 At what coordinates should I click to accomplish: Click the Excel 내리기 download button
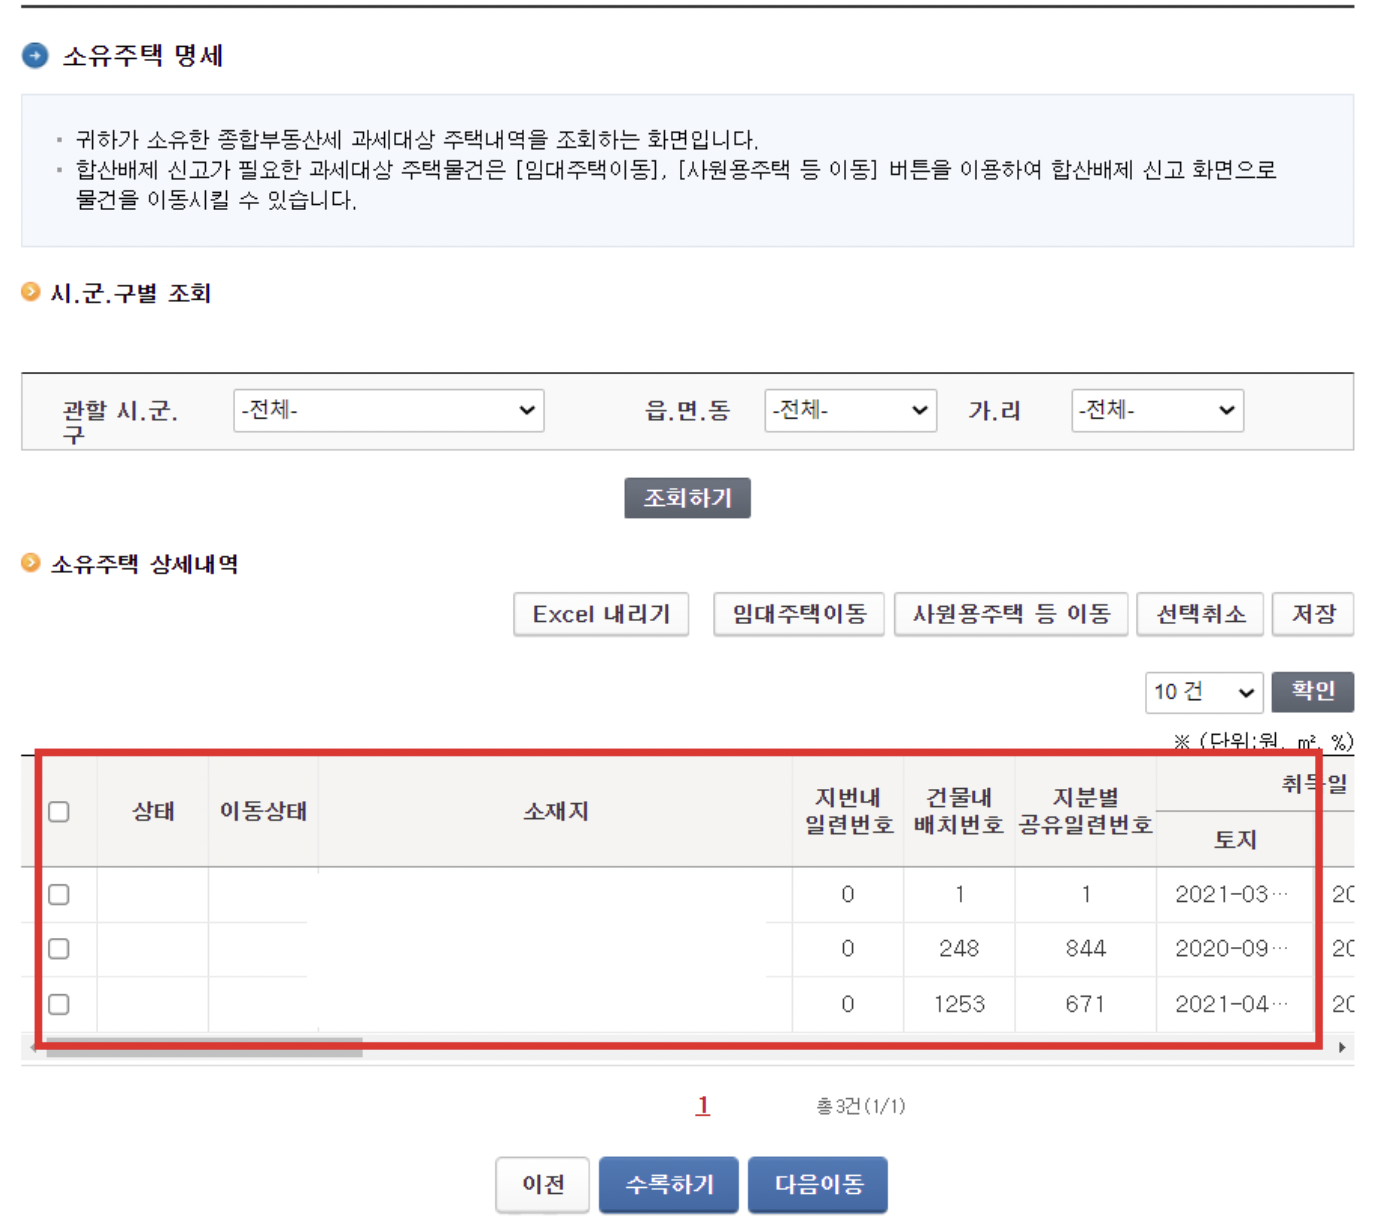pyautogui.click(x=600, y=614)
